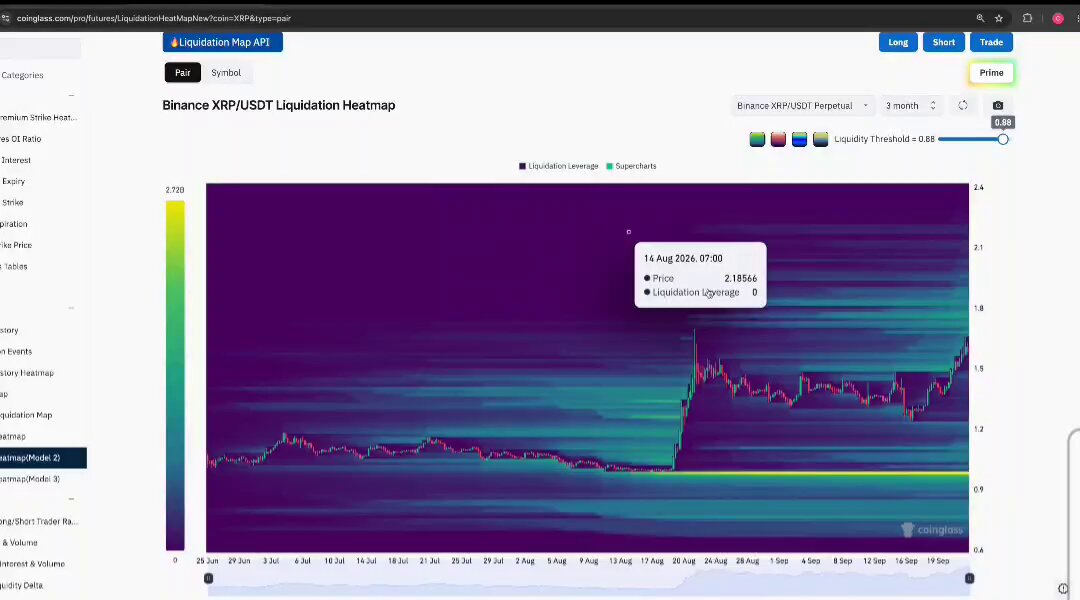The image size is (1080, 600).
Task: Open Liquidation Map in the sidebar
Action: [26, 415]
